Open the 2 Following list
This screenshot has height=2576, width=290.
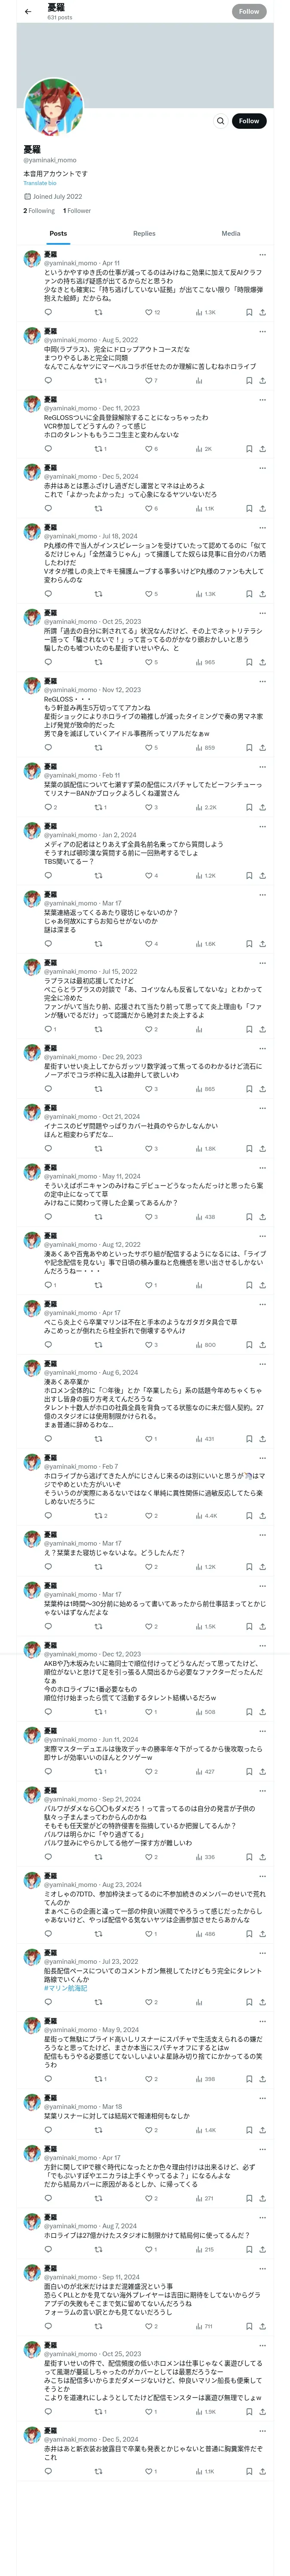point(39,211)
